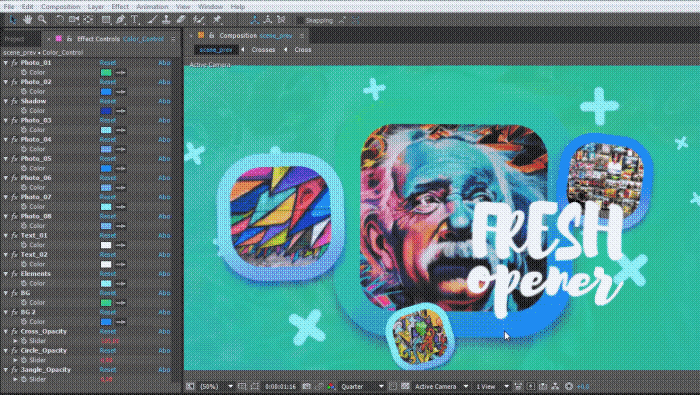The height and width of the screenshot is (395, 700).
Task: Open the magnification 50% dropdown
Action: coord(216,387)
